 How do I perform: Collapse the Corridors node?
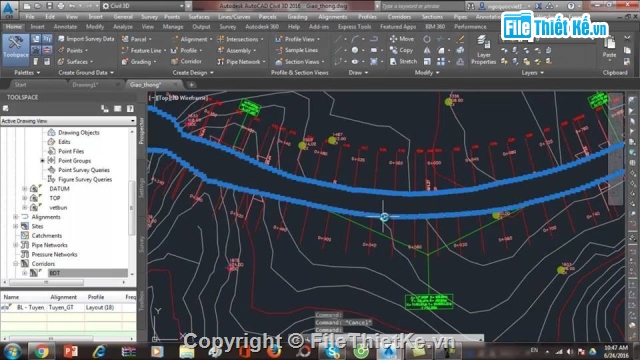point(16,264)
